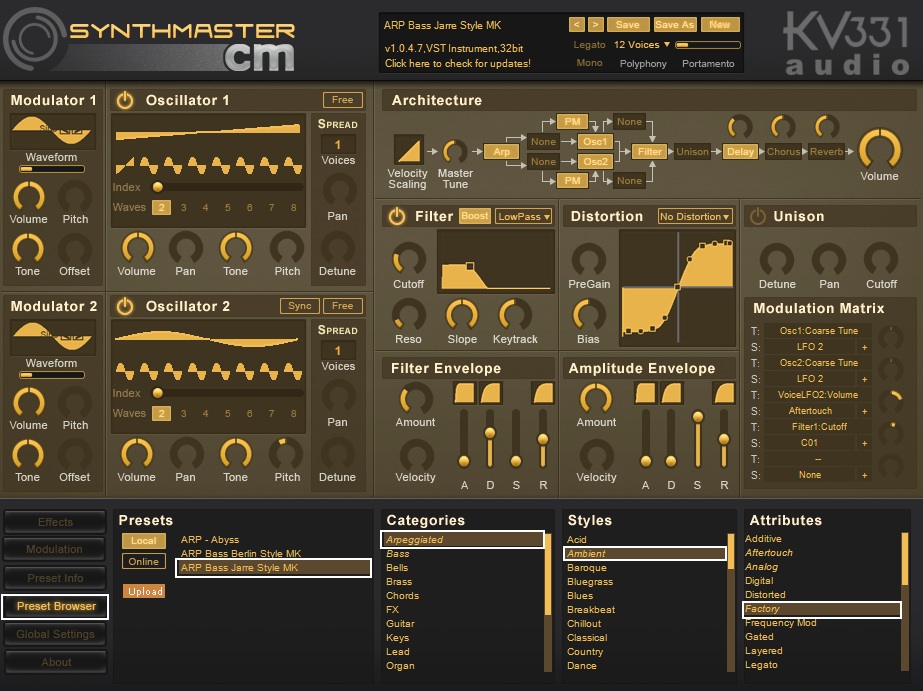The image size is (923, 691).
Task: Open the Aftertouch source dropdown
Action: pos(810,411)
